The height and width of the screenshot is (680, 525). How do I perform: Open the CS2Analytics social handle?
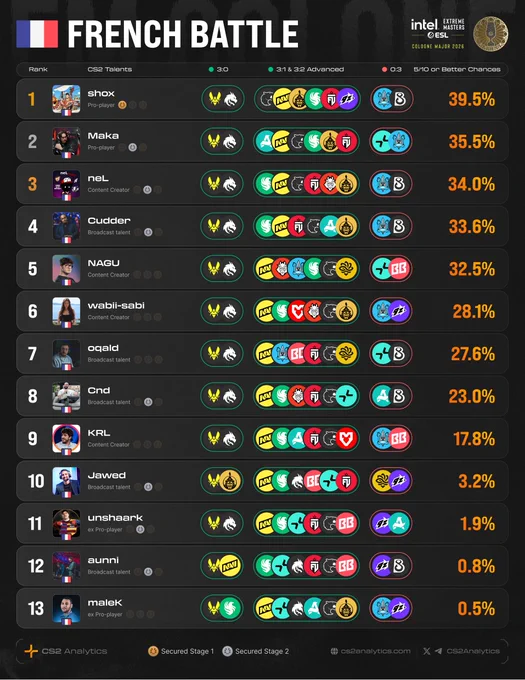[473, 651]
